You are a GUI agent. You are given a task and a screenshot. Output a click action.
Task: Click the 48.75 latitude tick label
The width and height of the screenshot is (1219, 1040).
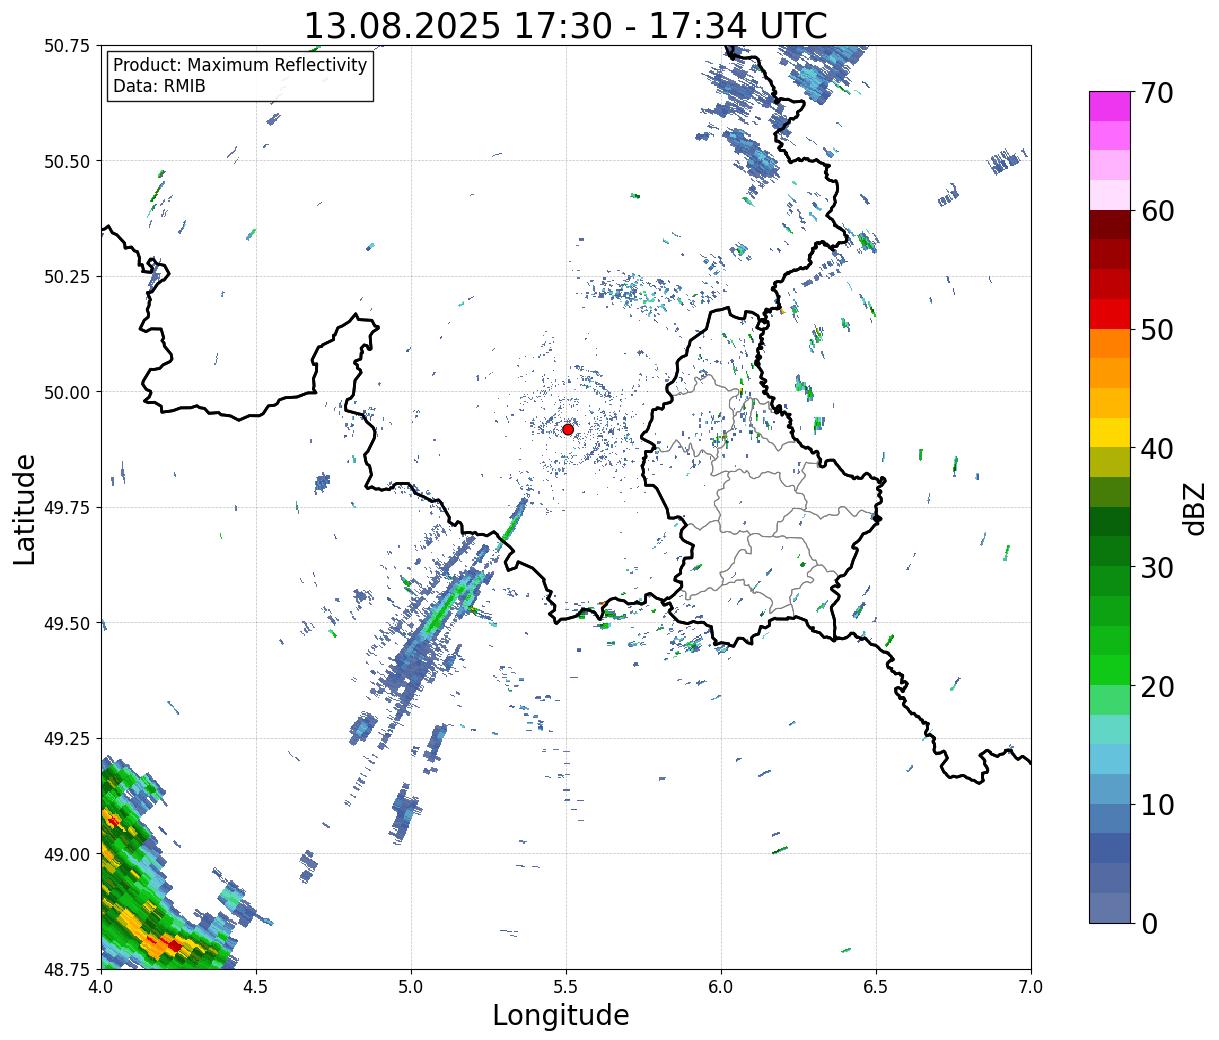67,969
